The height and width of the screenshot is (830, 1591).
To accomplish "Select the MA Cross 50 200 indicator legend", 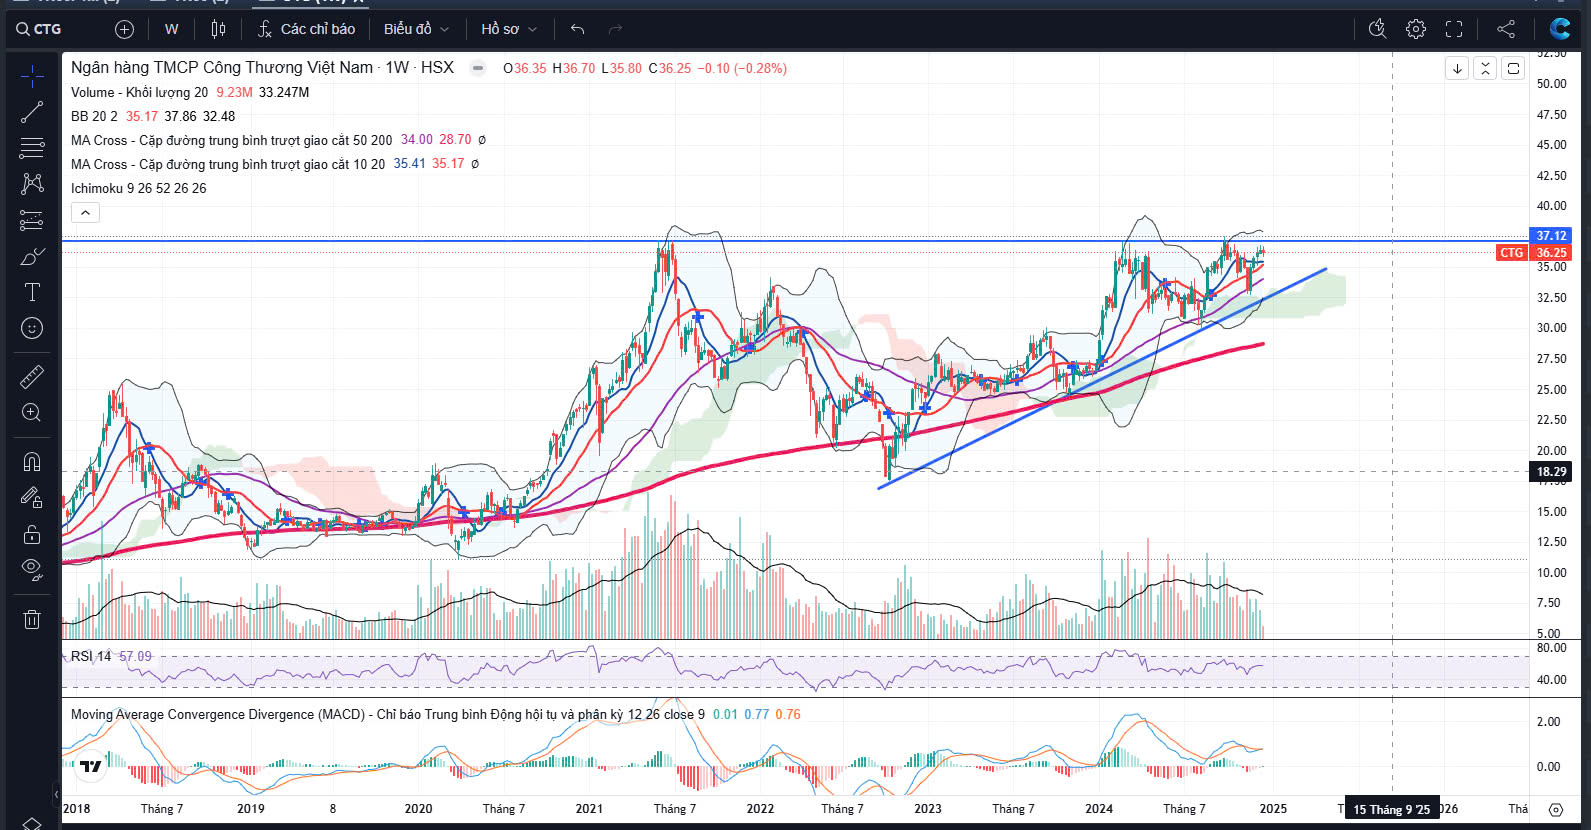I will [231, 140].
